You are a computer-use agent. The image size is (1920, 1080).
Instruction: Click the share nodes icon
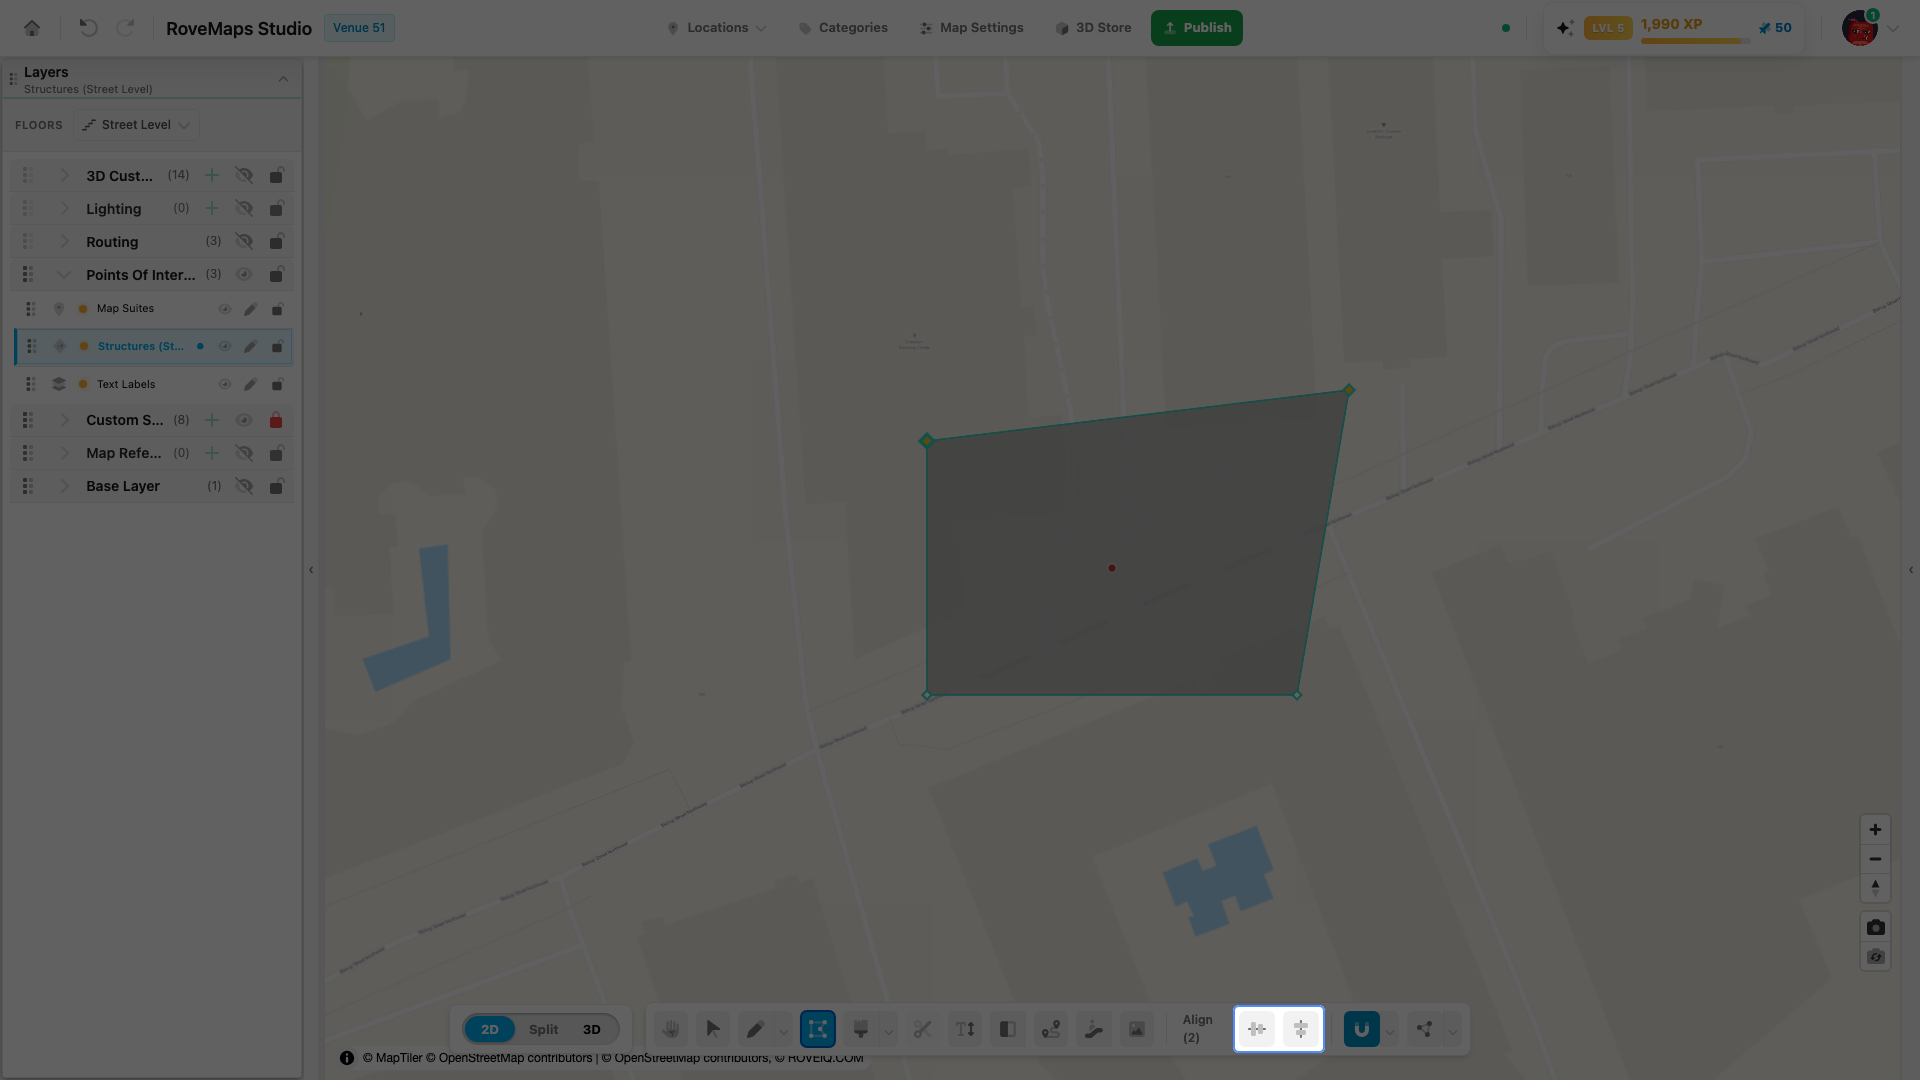(1424, 1029)
